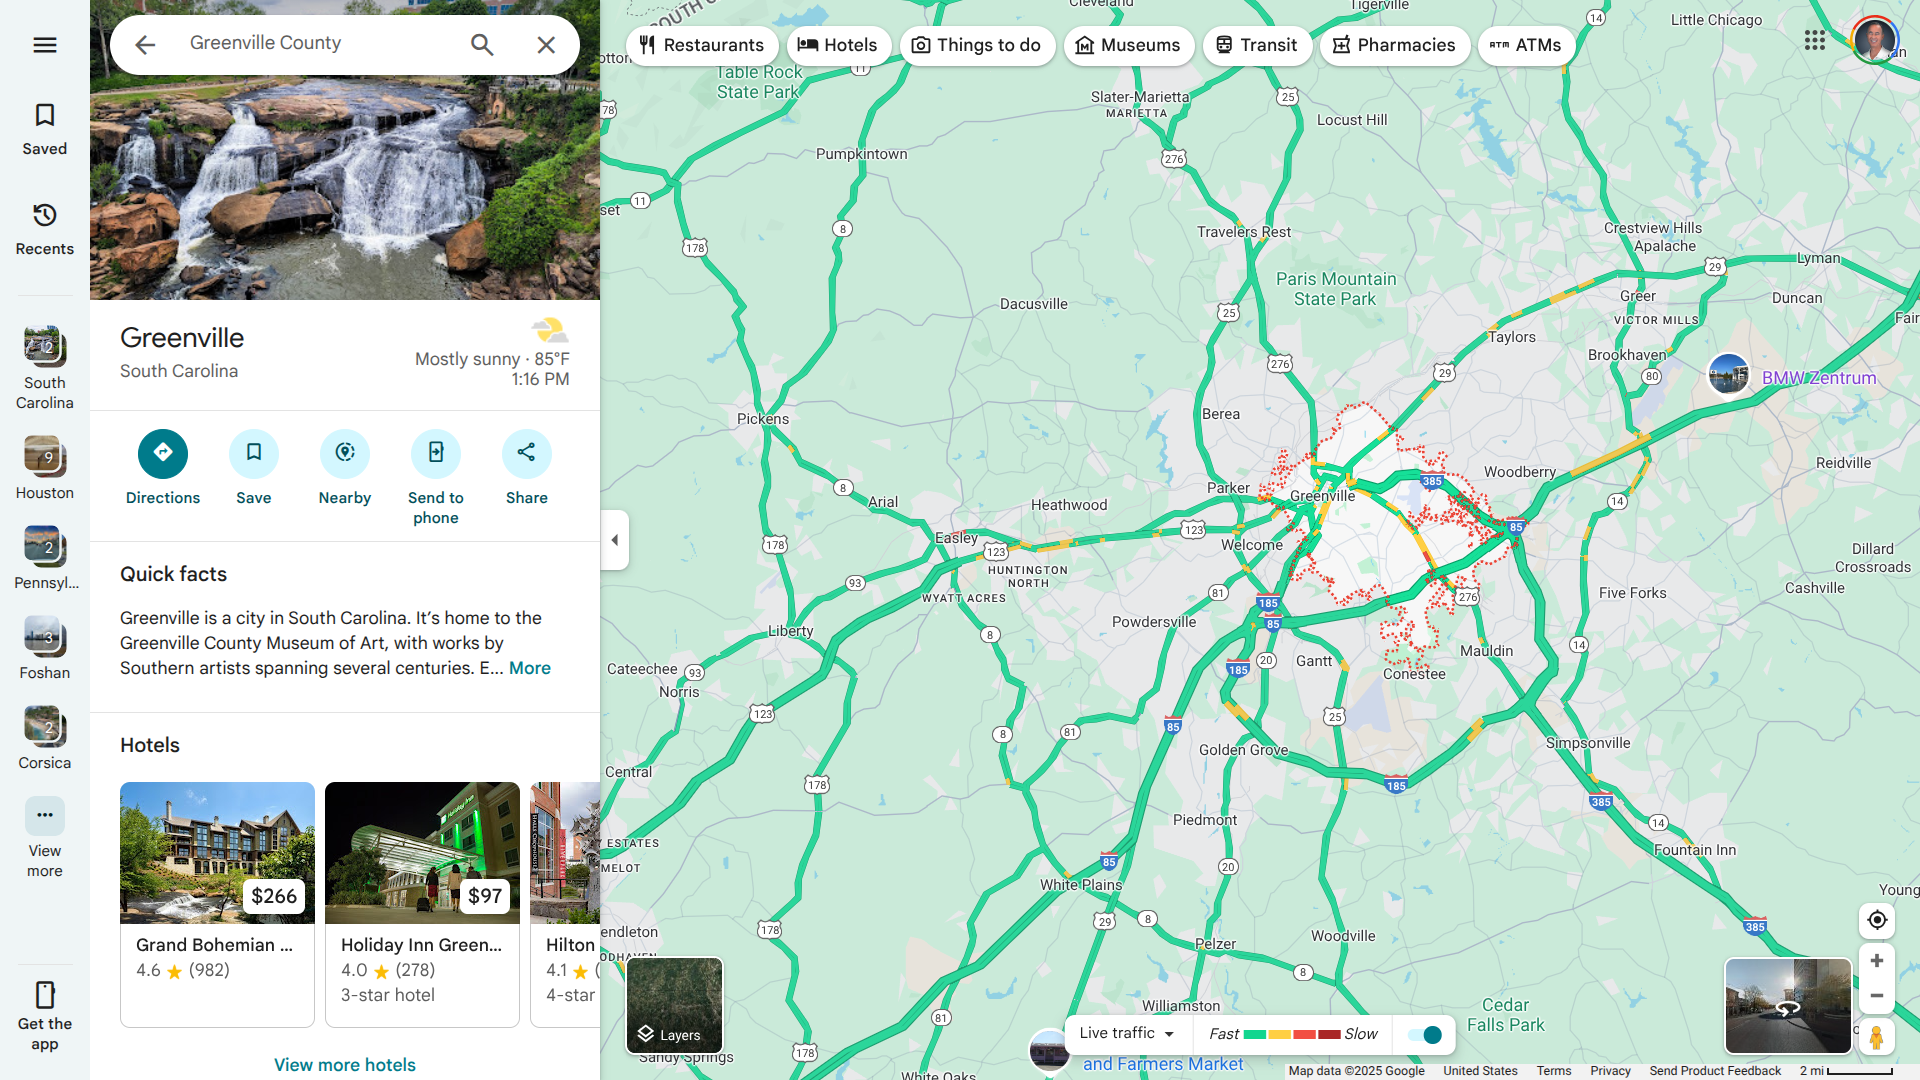Viewport: 1920px width, 1080px height.
Task: Open the hamburger main menu
Action: (x=45, y=45)
